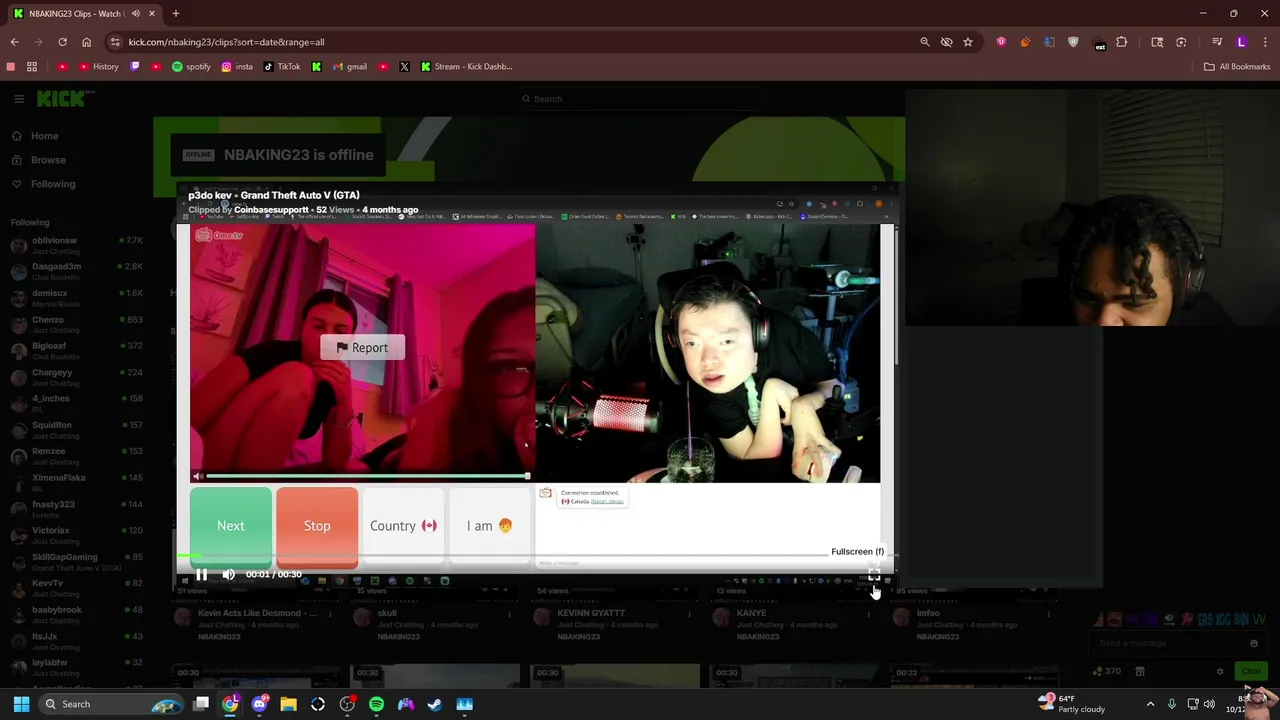Open Spotify from the taskbar
The width and height of the screenshot is (1280, 720).
coord(376,704)
